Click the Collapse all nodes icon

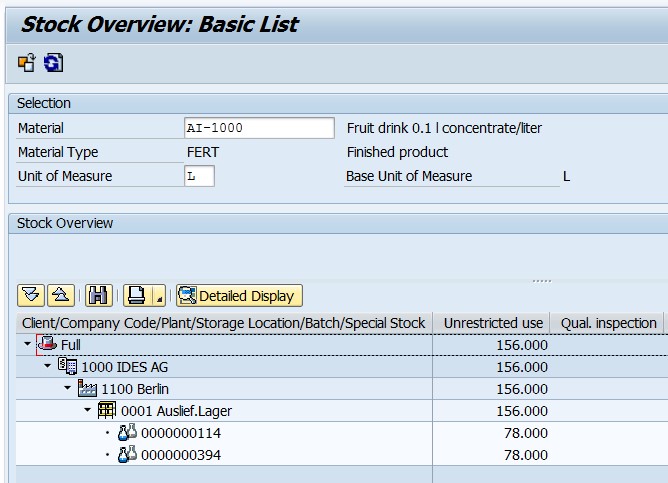61,295
